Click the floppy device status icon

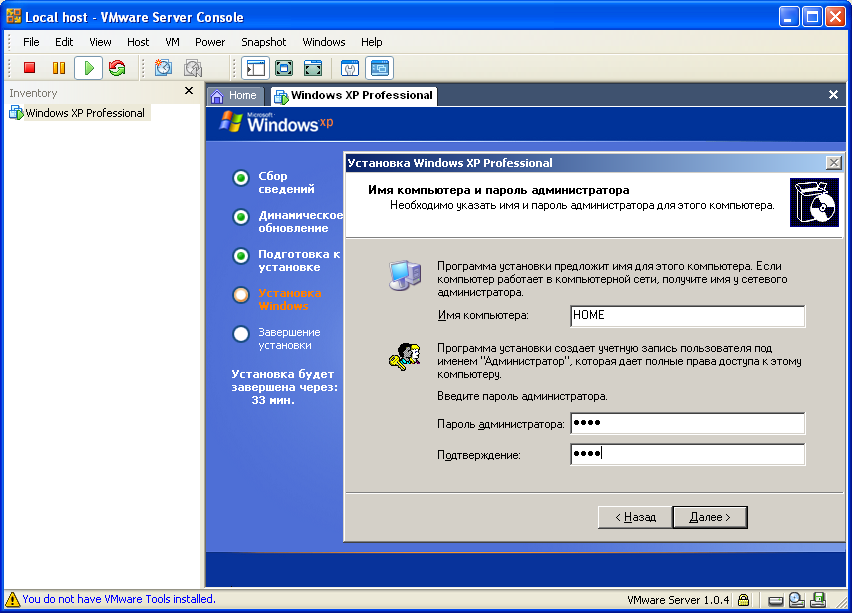pos(818,599)
